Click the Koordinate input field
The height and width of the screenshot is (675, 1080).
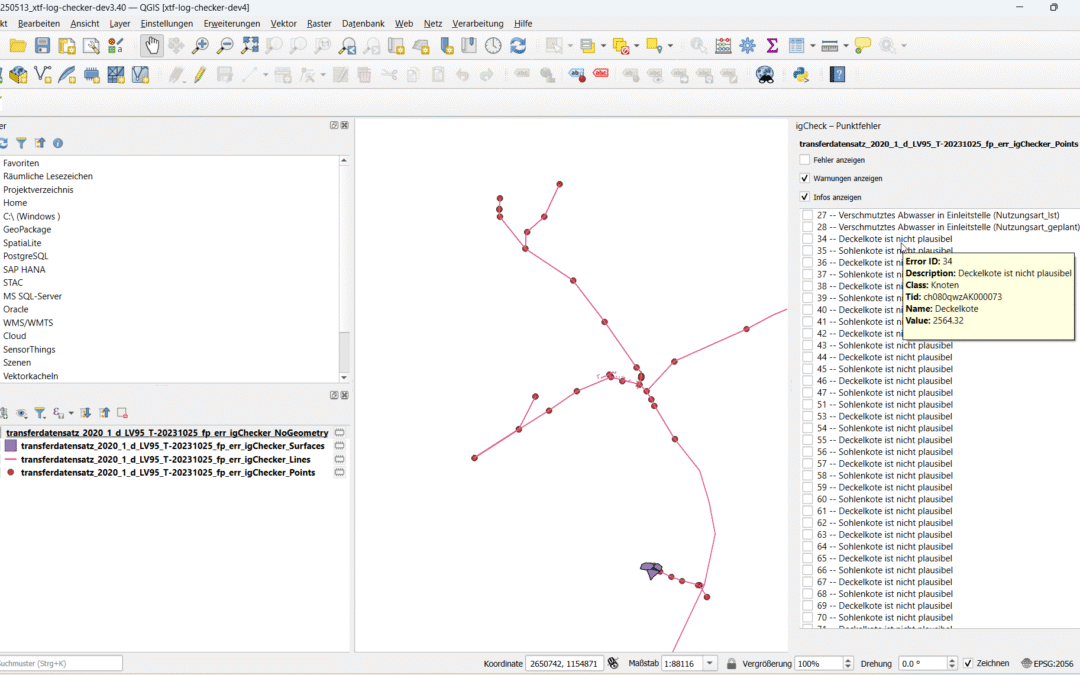(x=563, y=663)
